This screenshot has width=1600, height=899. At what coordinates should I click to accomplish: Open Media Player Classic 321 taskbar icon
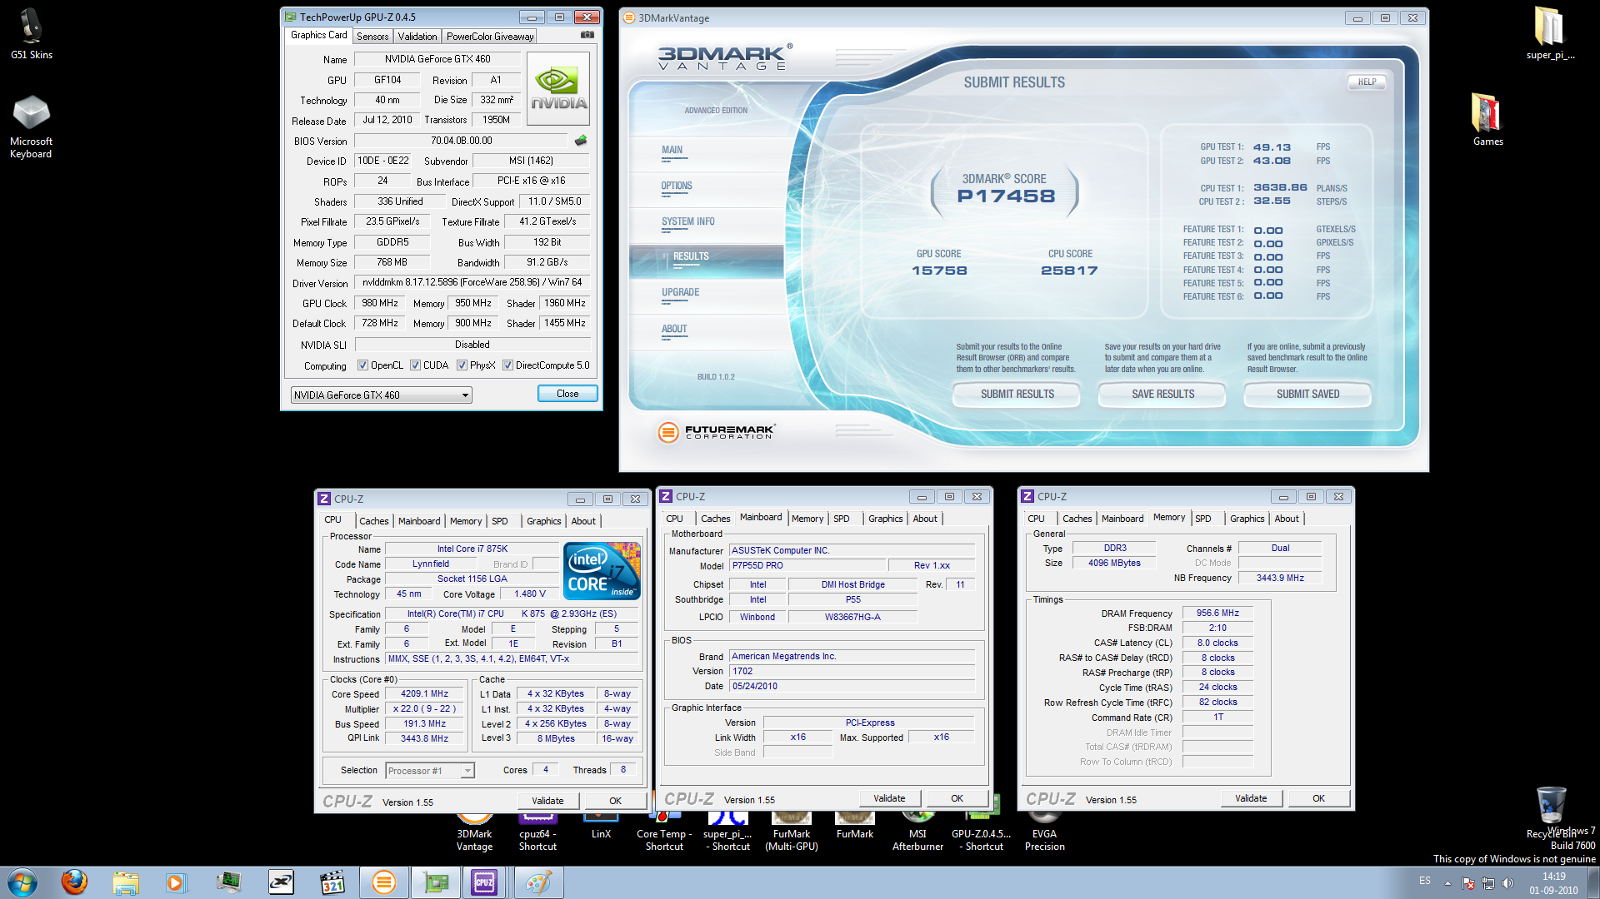[x=333, y=882]
